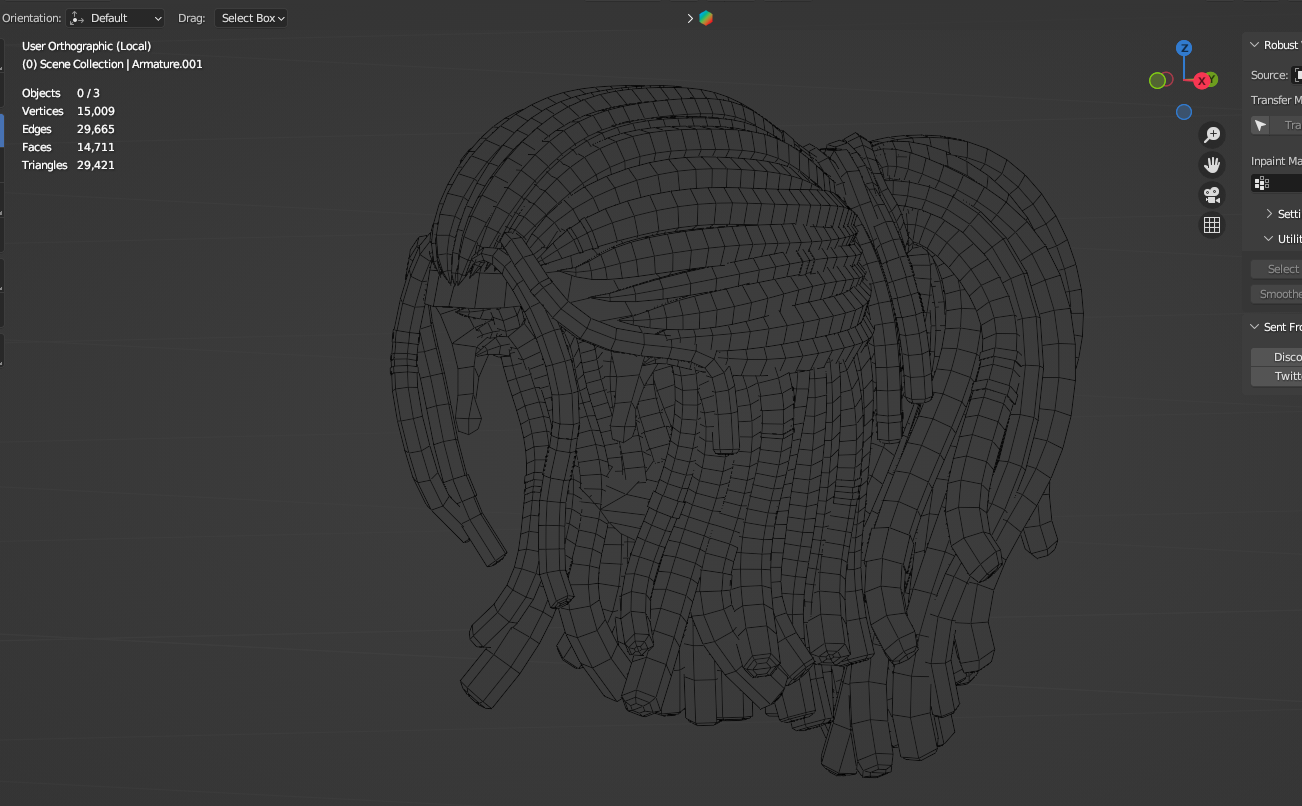Viewport: 1302px width, 806px height.
Task: Click the red X axis on gizmo
Action: click(x=1201, y=81)
